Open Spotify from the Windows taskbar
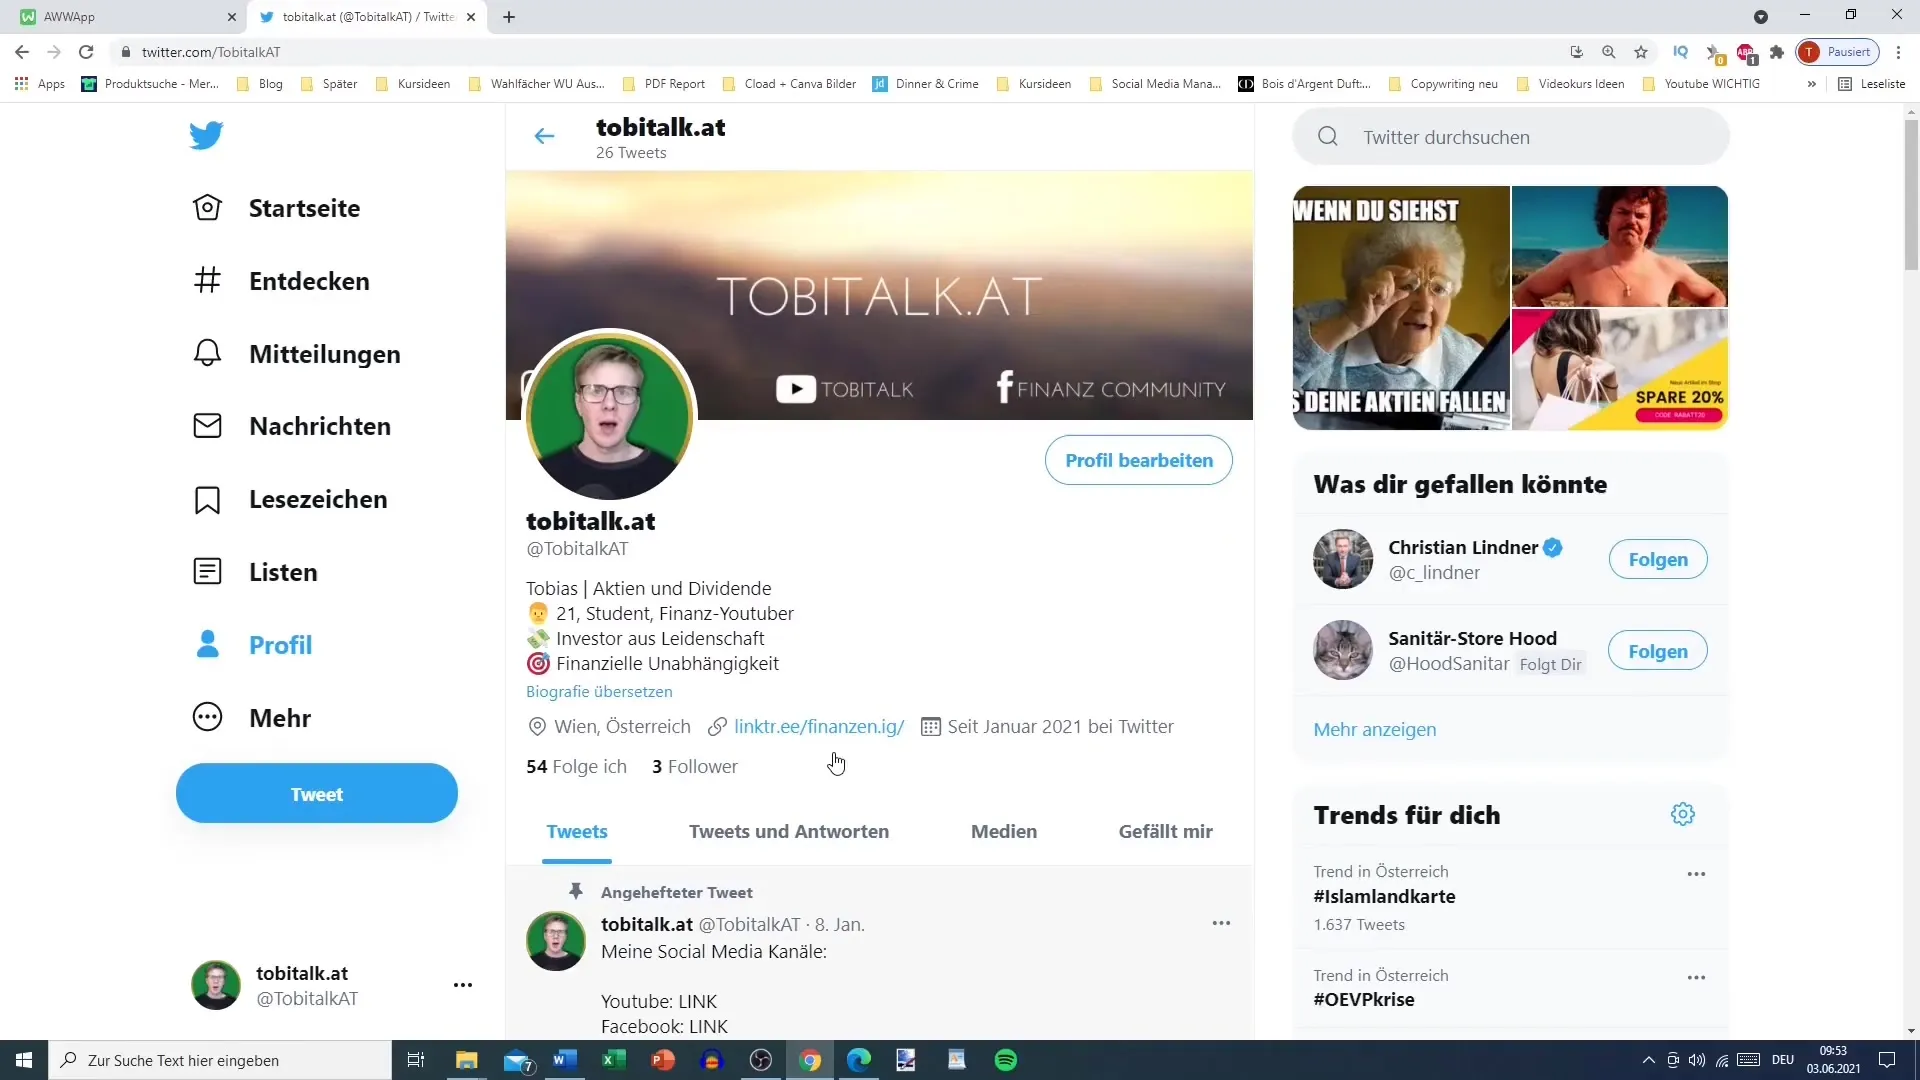Image resolution: width=1920 pixels, height=1080 pixels. tap(1005, 1060)
